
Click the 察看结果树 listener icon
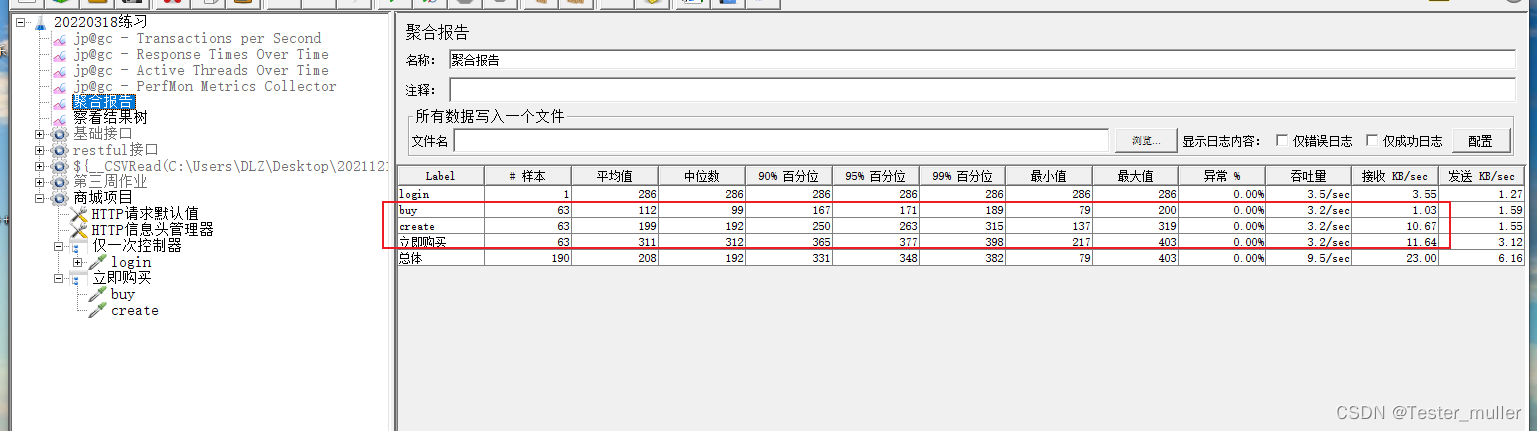click(60, 118)
